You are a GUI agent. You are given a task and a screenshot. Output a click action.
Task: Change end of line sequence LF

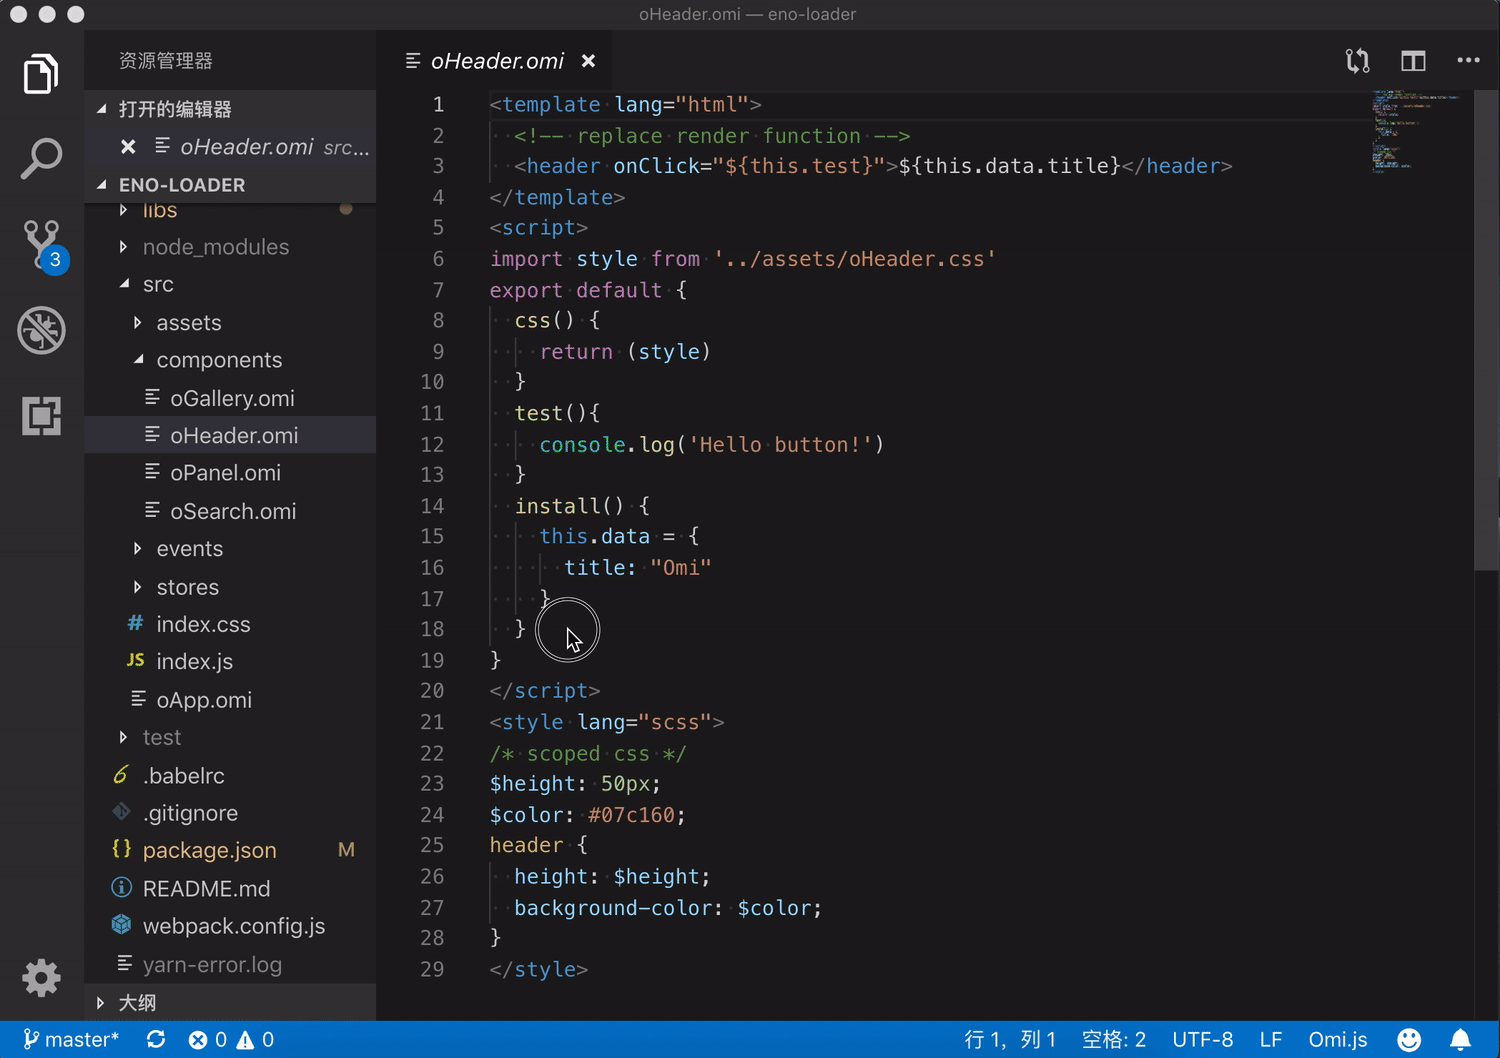(1271, 1040)
